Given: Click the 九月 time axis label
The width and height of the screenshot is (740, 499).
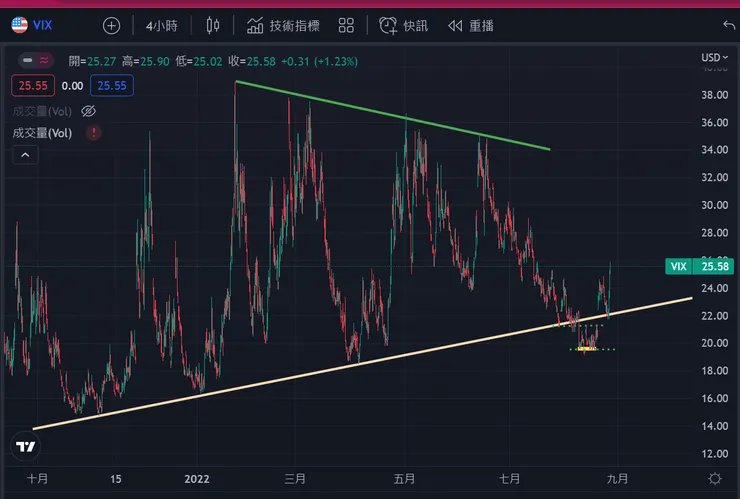Looking at the screenshot, I should tap(617, 479).
